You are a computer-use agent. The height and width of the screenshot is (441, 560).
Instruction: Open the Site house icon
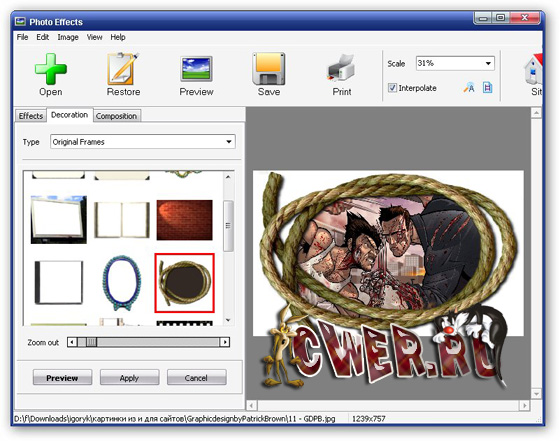click(x=533, y=70)
